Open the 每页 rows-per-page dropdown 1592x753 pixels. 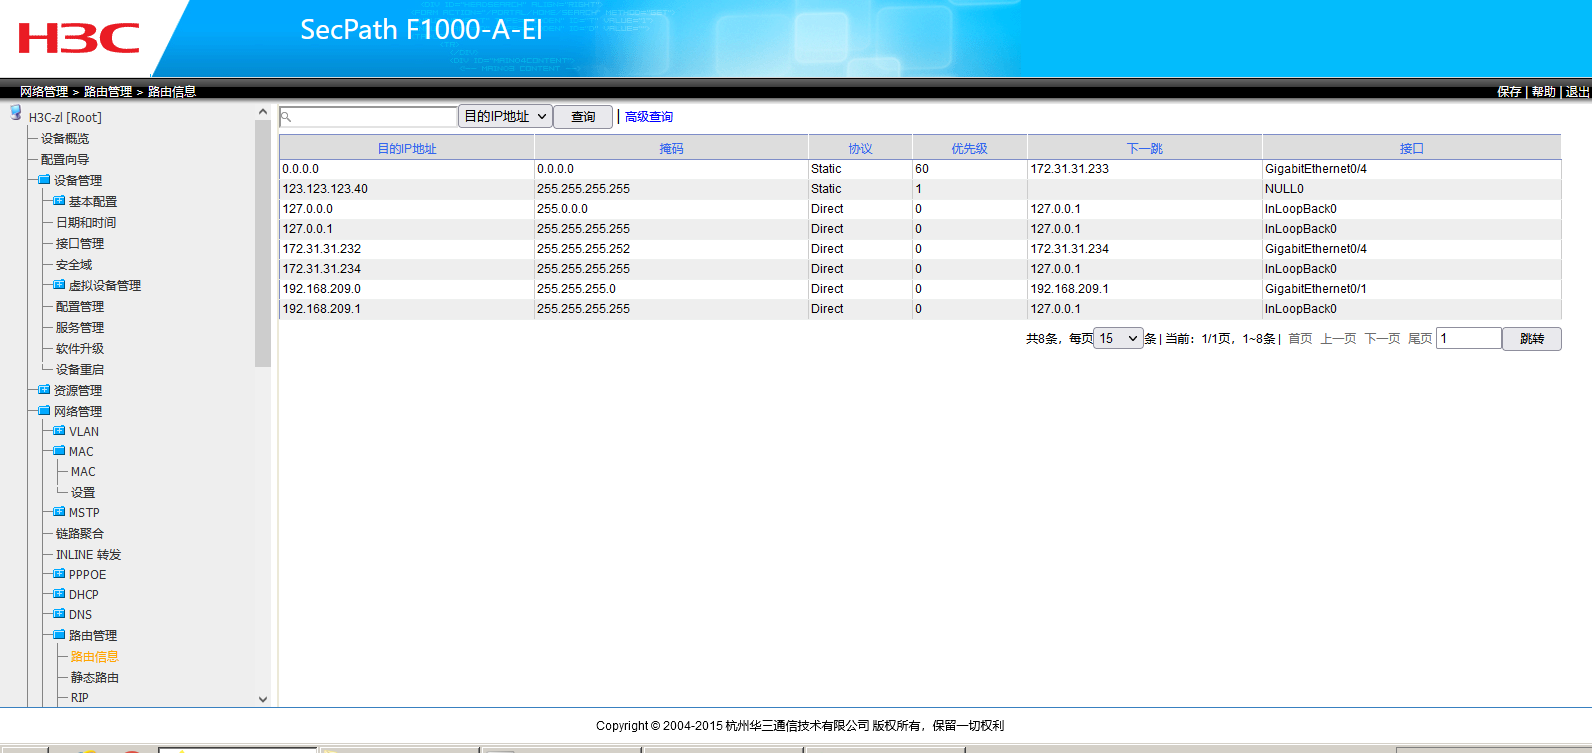click(1119, 338)
